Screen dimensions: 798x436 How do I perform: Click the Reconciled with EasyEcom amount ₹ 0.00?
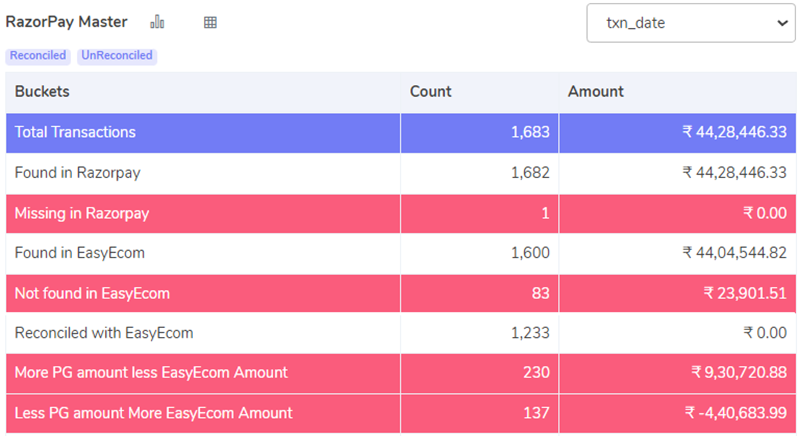coord(765,333)
